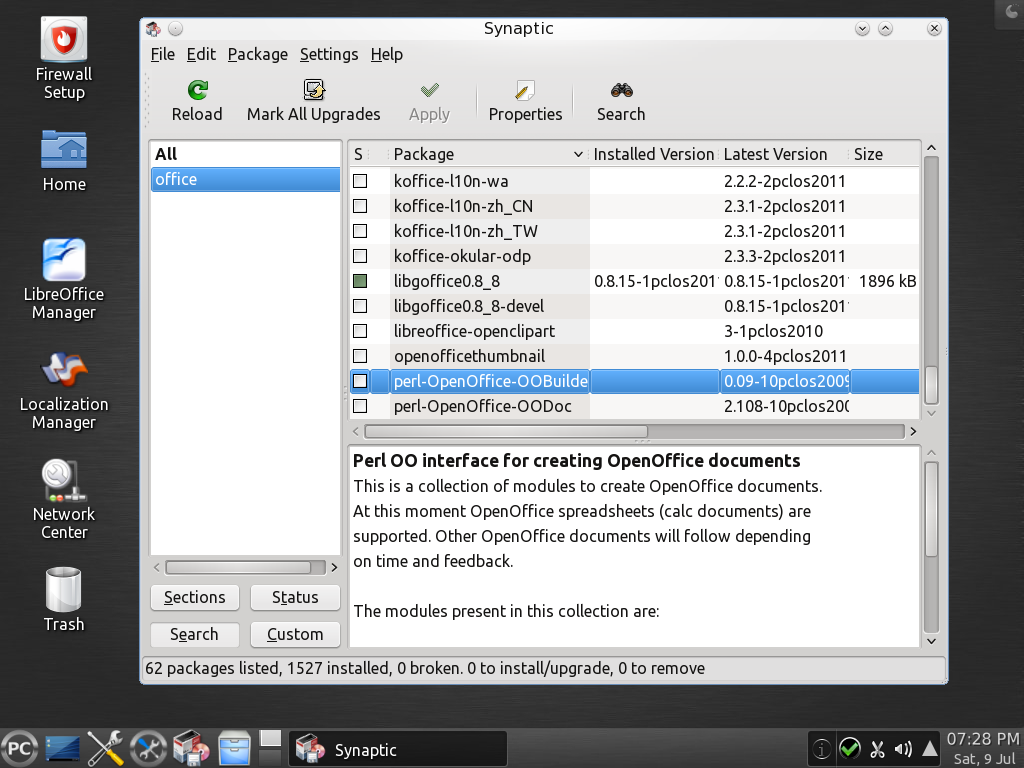
Task: Click the green checkmark update tray icon
Action: tap(849, 748)
